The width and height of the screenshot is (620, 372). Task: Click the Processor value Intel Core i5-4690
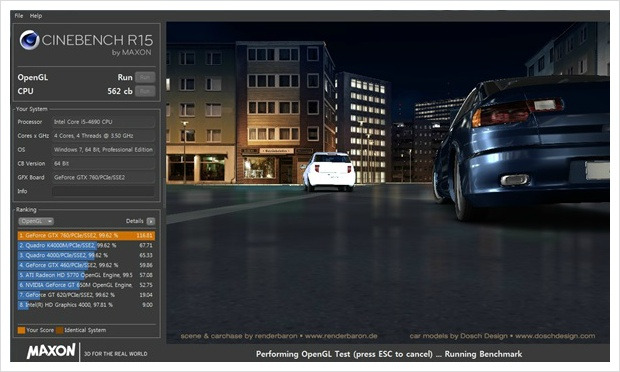pos(103,122)
